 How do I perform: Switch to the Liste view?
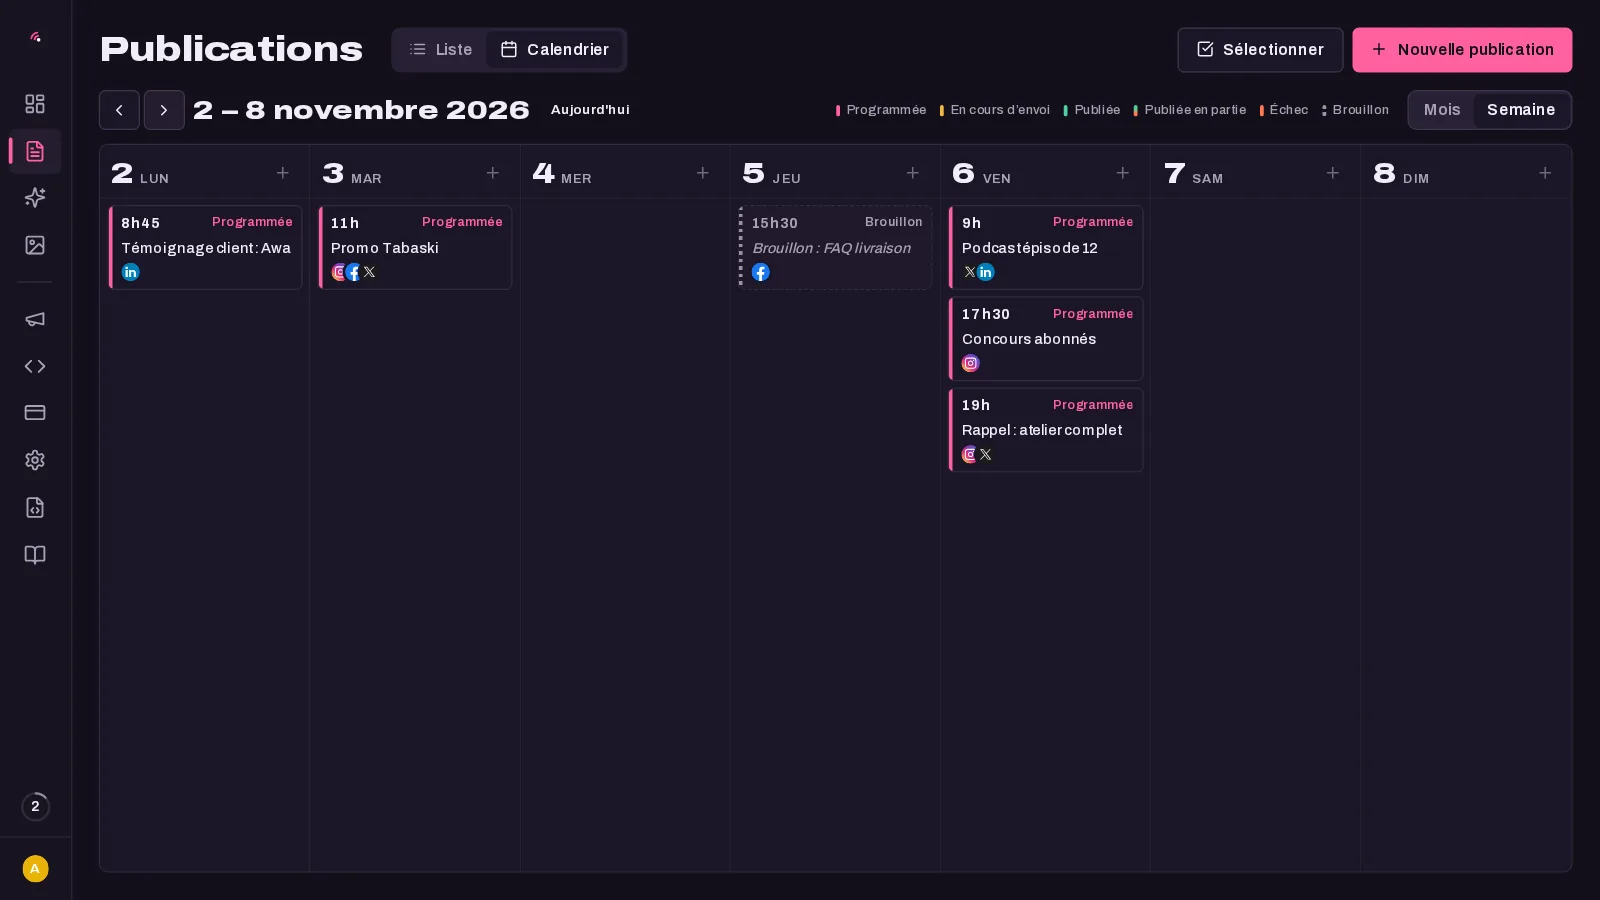point(441,50)
